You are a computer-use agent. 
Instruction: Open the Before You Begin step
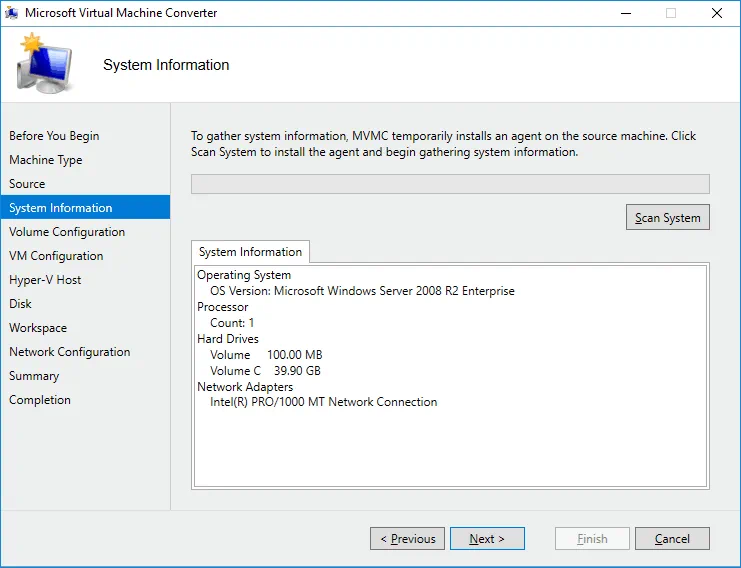coord(54,136)
